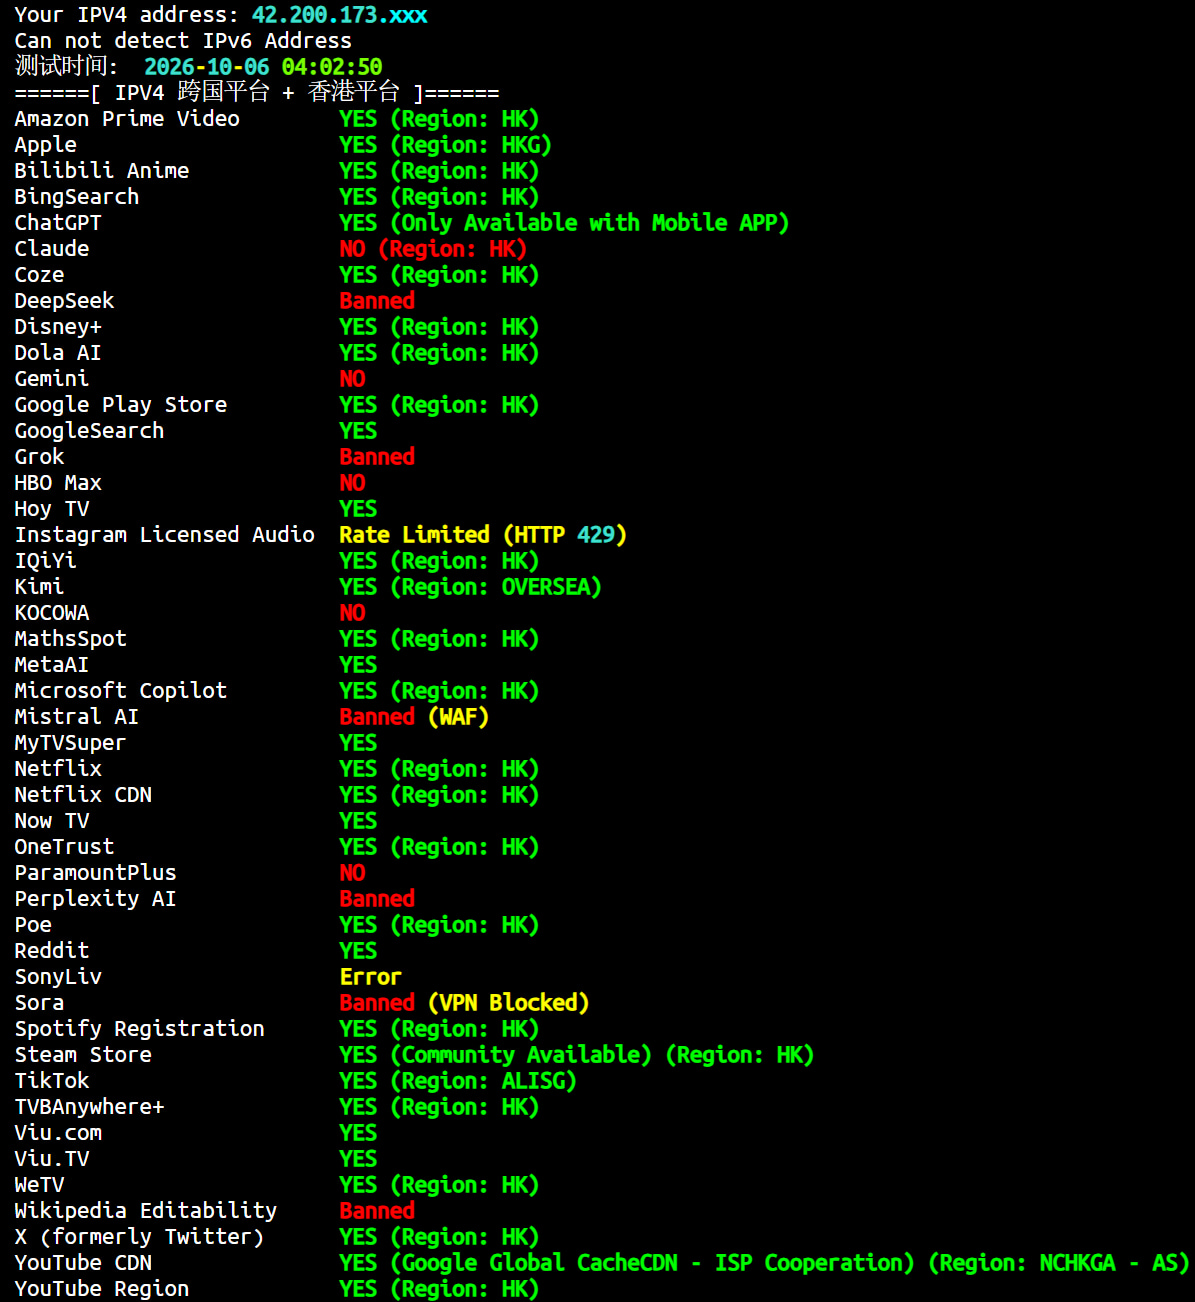
Task: Click TikTok's 'YES (Region: ALISG)' result
Action: point(458,1081)
